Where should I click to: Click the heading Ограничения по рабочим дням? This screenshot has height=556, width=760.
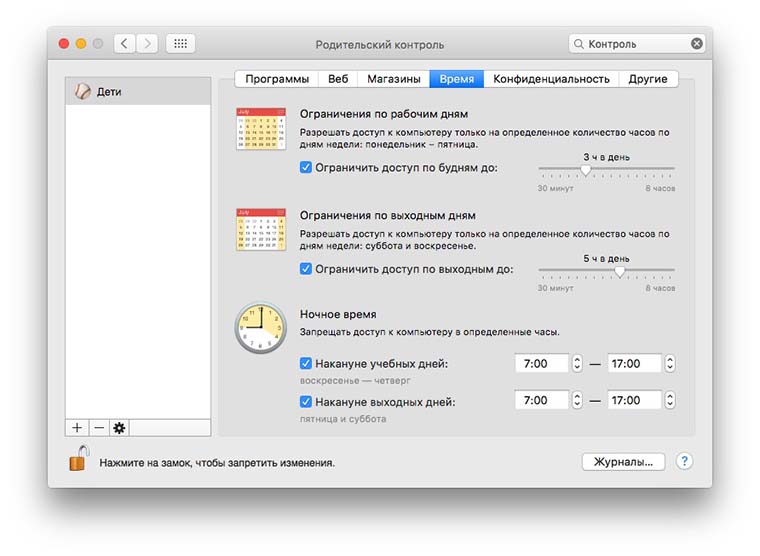click(x=384, y=114)
